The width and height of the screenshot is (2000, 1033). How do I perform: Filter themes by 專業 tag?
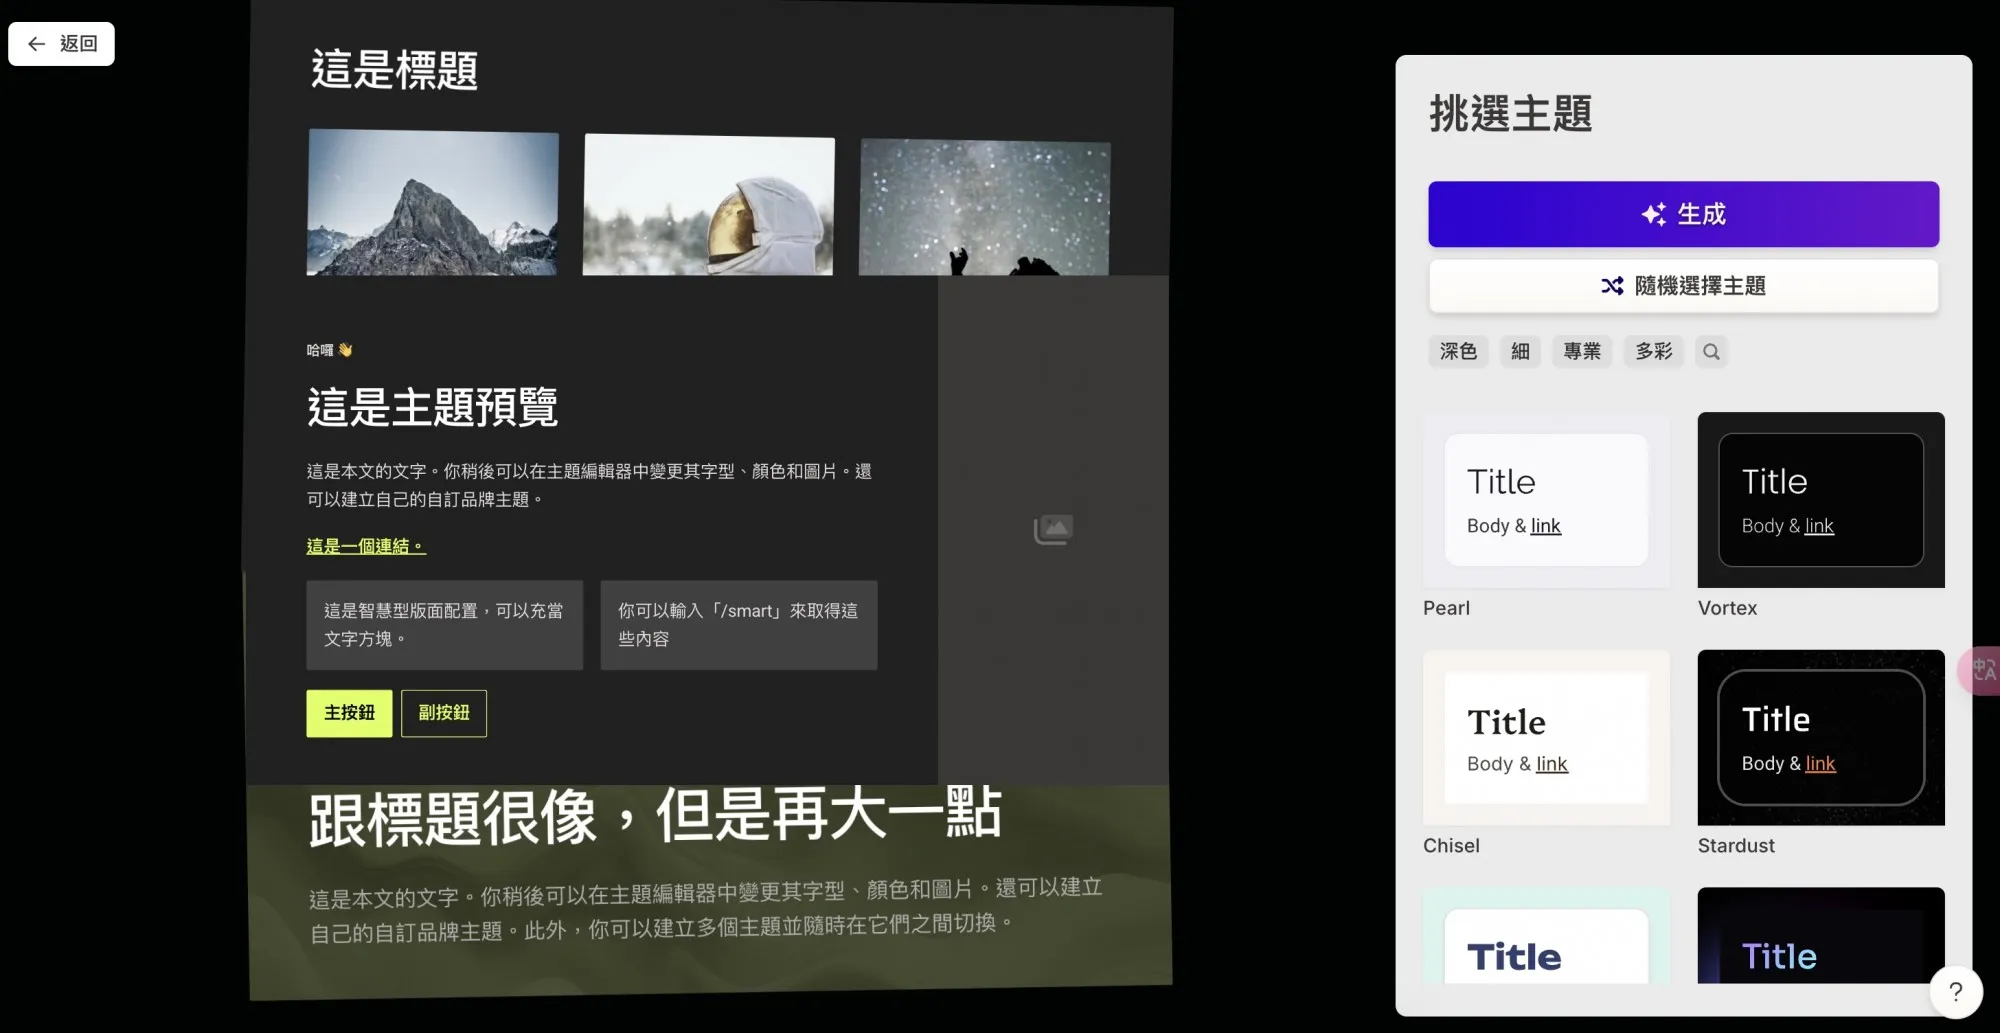(x=1582, y=351)
